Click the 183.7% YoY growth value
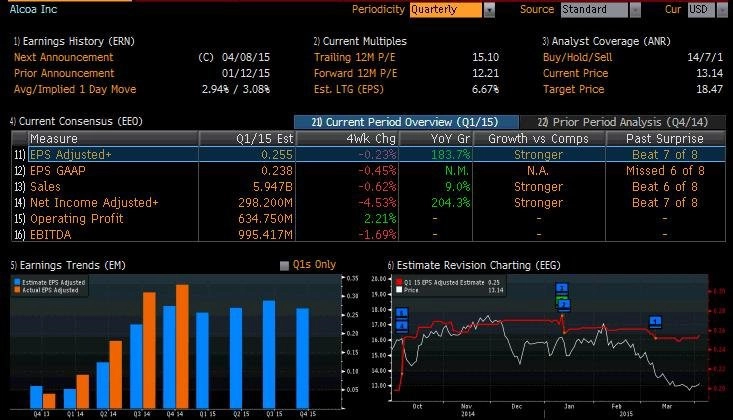 451,154
